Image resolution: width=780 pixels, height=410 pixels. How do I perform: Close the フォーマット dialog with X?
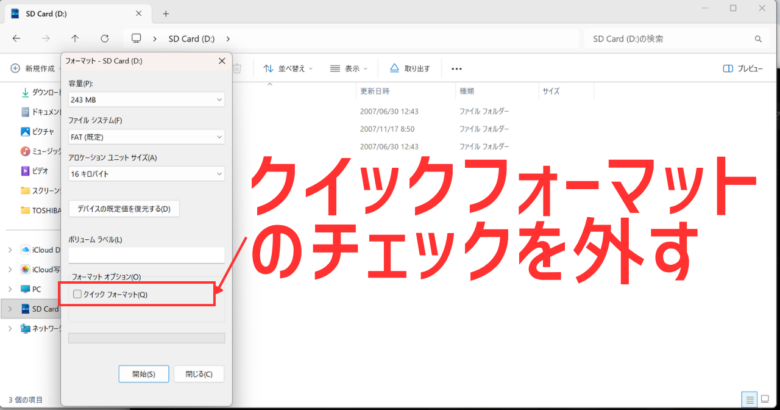tap(222, 61)
